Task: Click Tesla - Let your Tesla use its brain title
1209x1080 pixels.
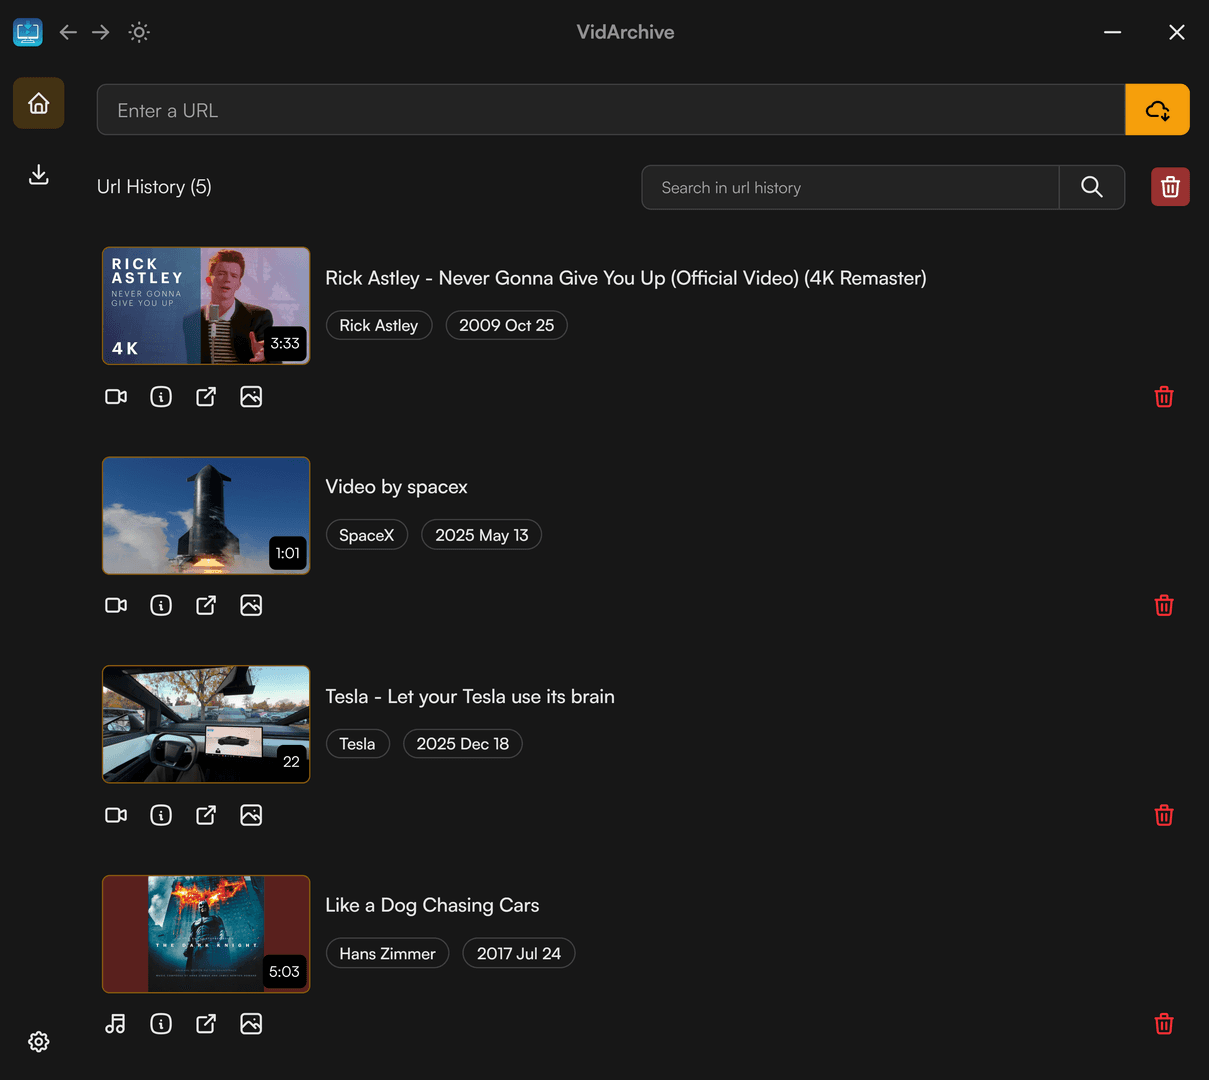Action: coord(470,697)
